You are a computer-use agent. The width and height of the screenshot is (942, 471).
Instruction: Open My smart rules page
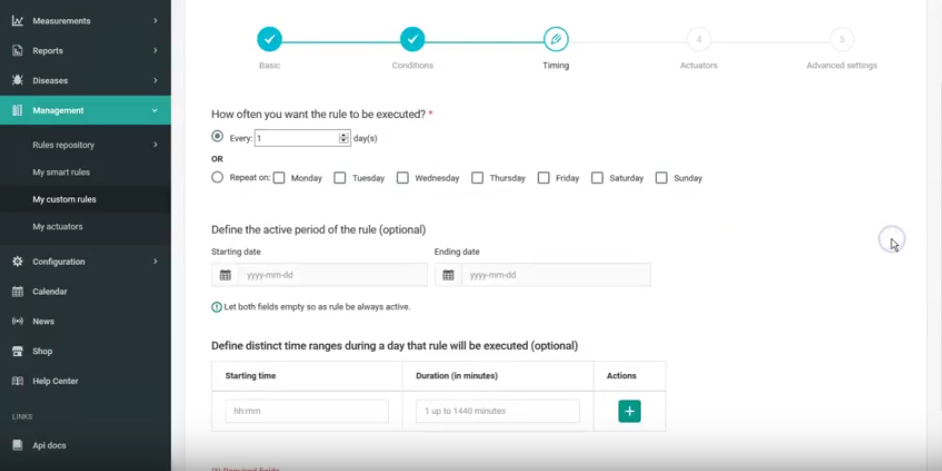(61, 172)
